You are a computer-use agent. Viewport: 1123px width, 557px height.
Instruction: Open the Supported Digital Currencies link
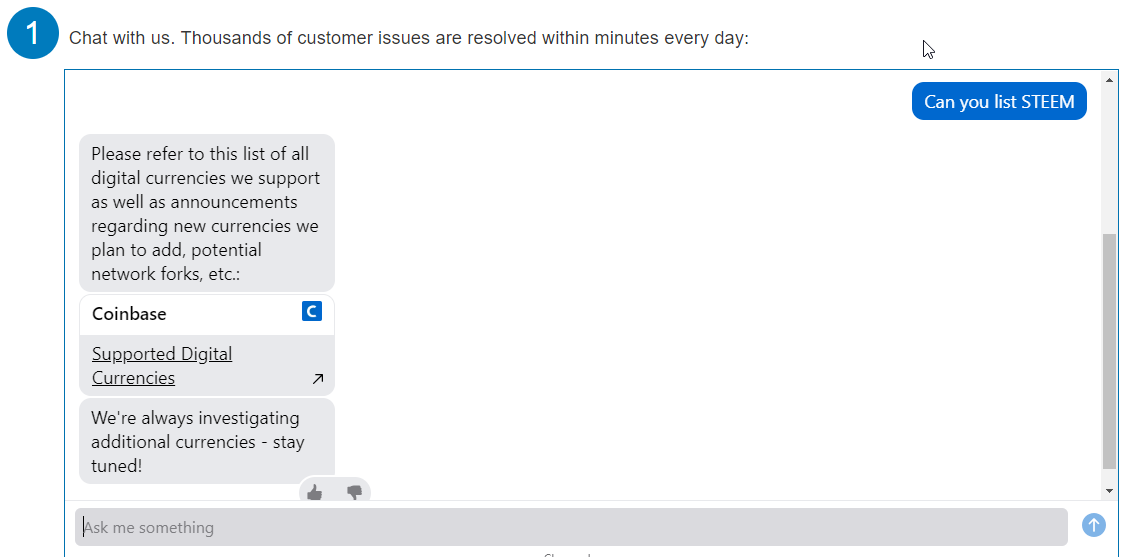tap(162, 366)
